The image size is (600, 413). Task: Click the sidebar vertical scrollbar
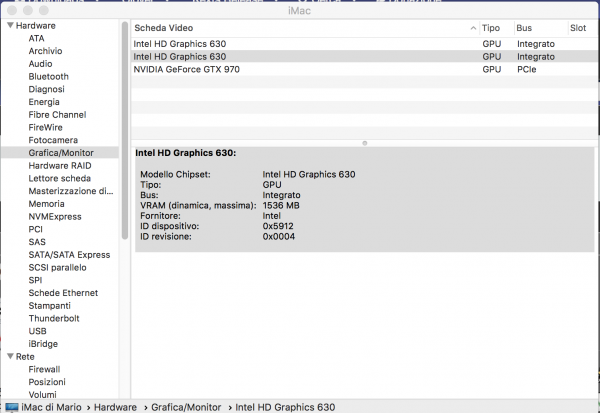coord(125,130)
